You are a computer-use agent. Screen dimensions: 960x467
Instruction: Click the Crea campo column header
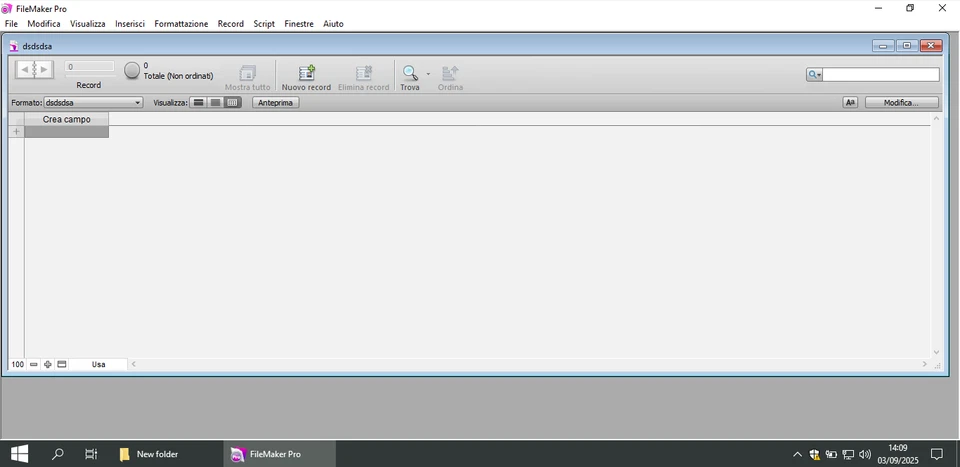67,119
